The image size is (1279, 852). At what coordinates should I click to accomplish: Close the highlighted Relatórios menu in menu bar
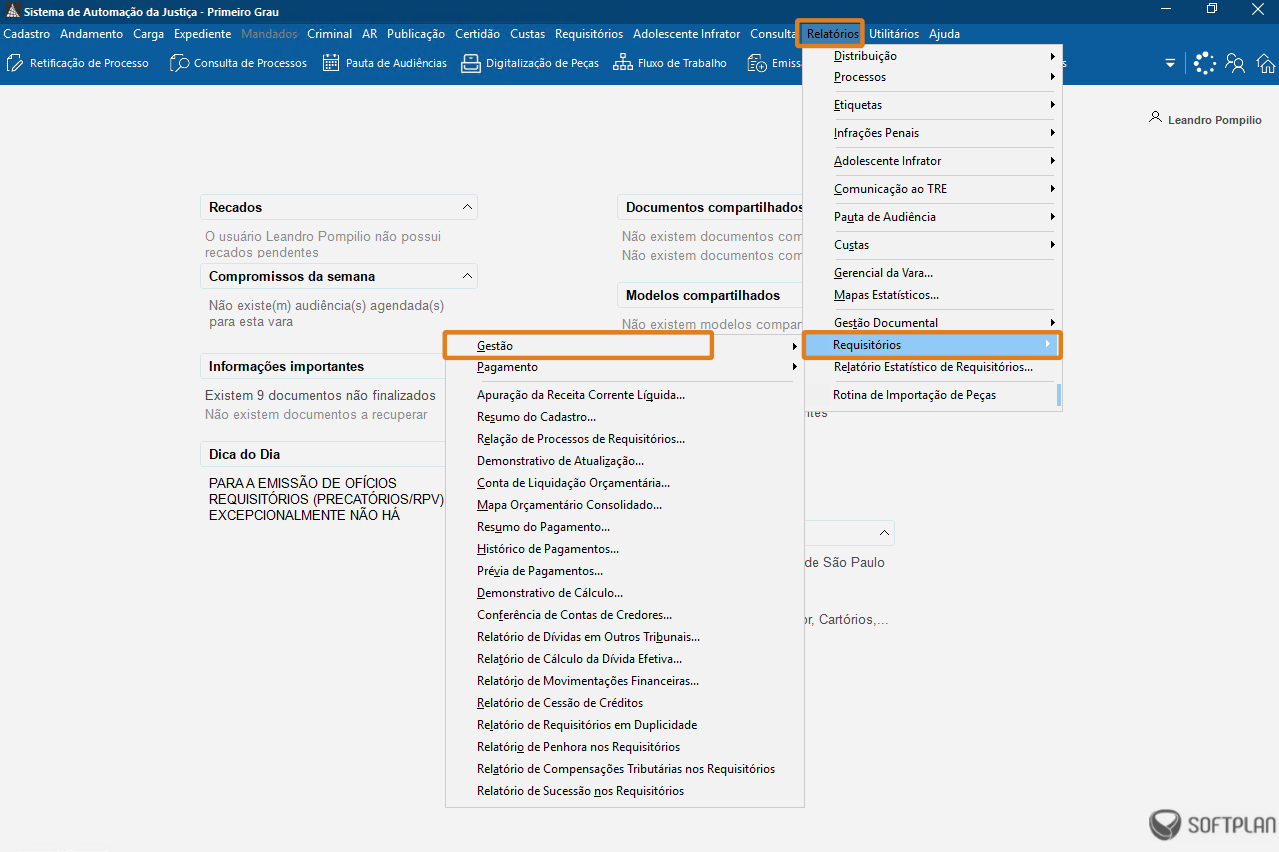[x=832, y=34]
